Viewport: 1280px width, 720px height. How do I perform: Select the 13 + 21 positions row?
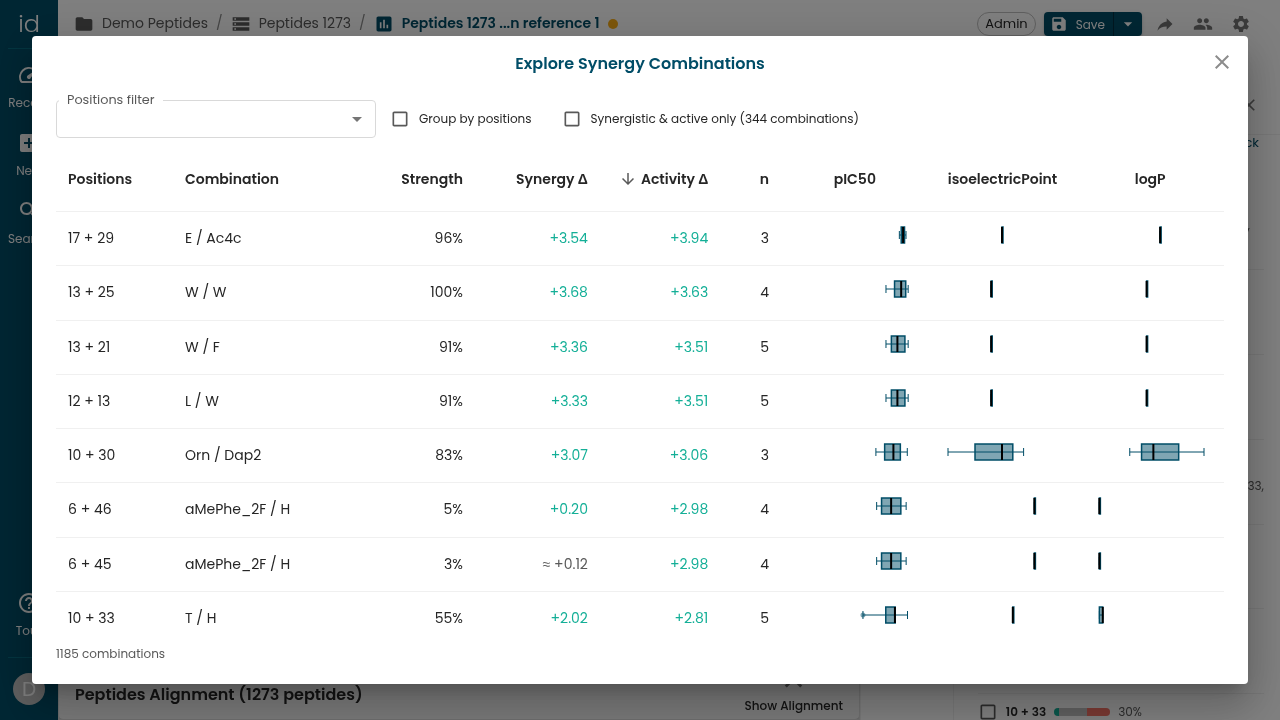coord(640,347)
